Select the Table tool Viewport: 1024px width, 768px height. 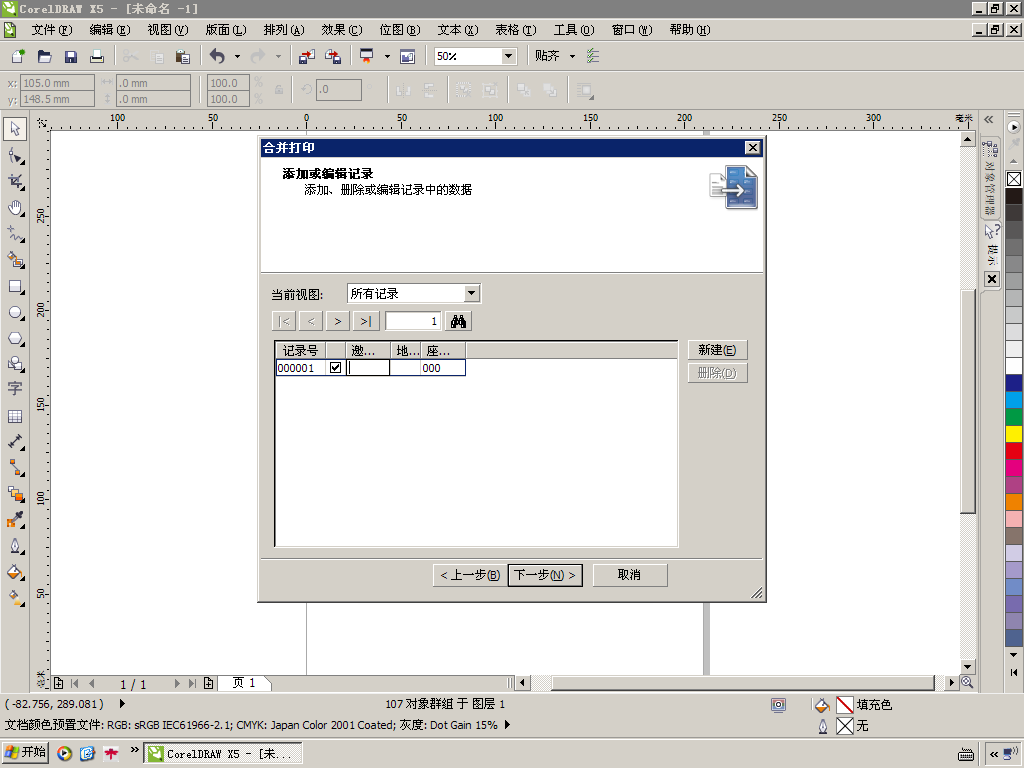click(x=15, y=416)
